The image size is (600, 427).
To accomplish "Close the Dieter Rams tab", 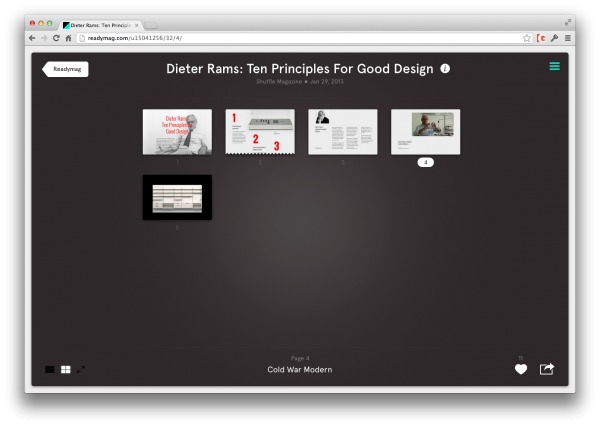I will pyautogui.click(x=137, y=25).
